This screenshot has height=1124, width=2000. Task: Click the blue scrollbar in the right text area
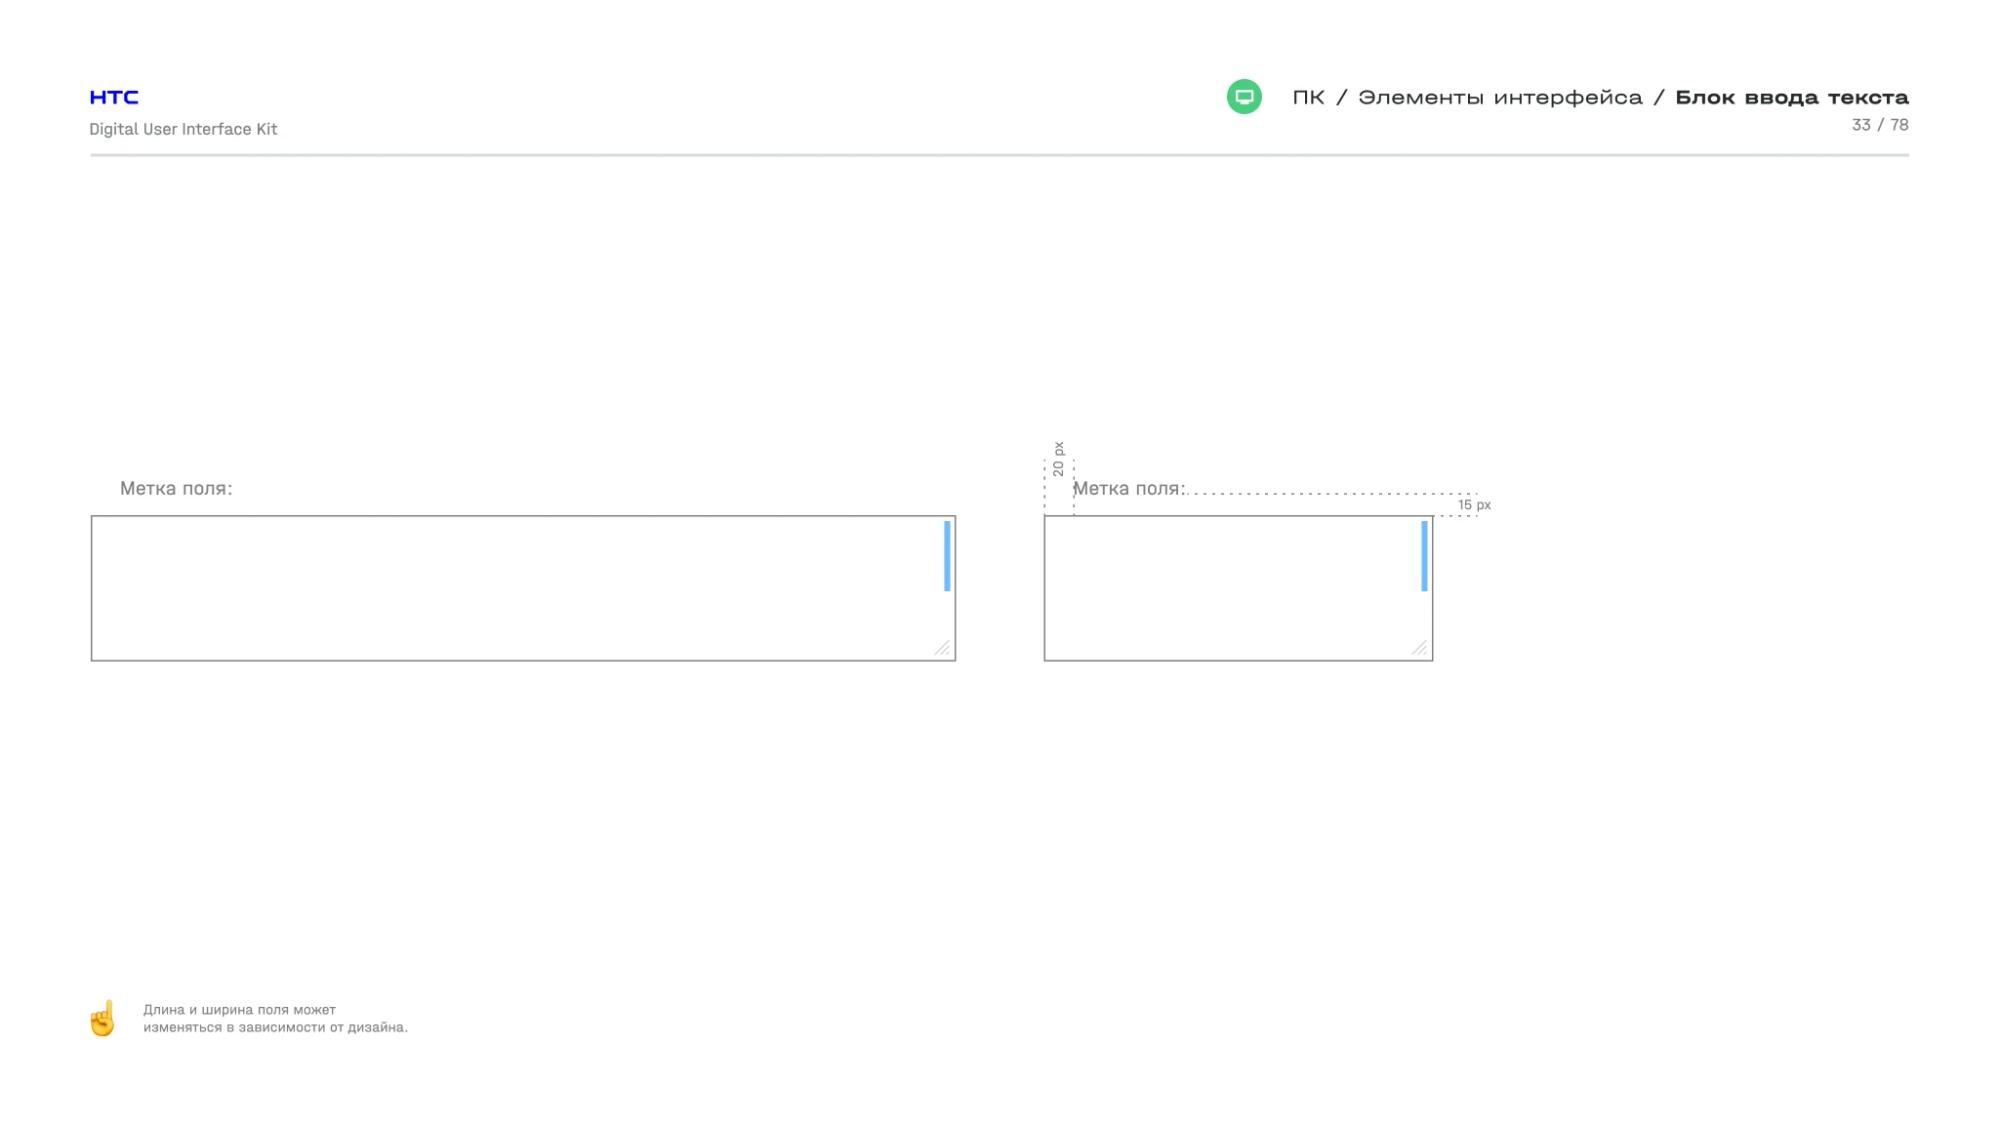1424,556
